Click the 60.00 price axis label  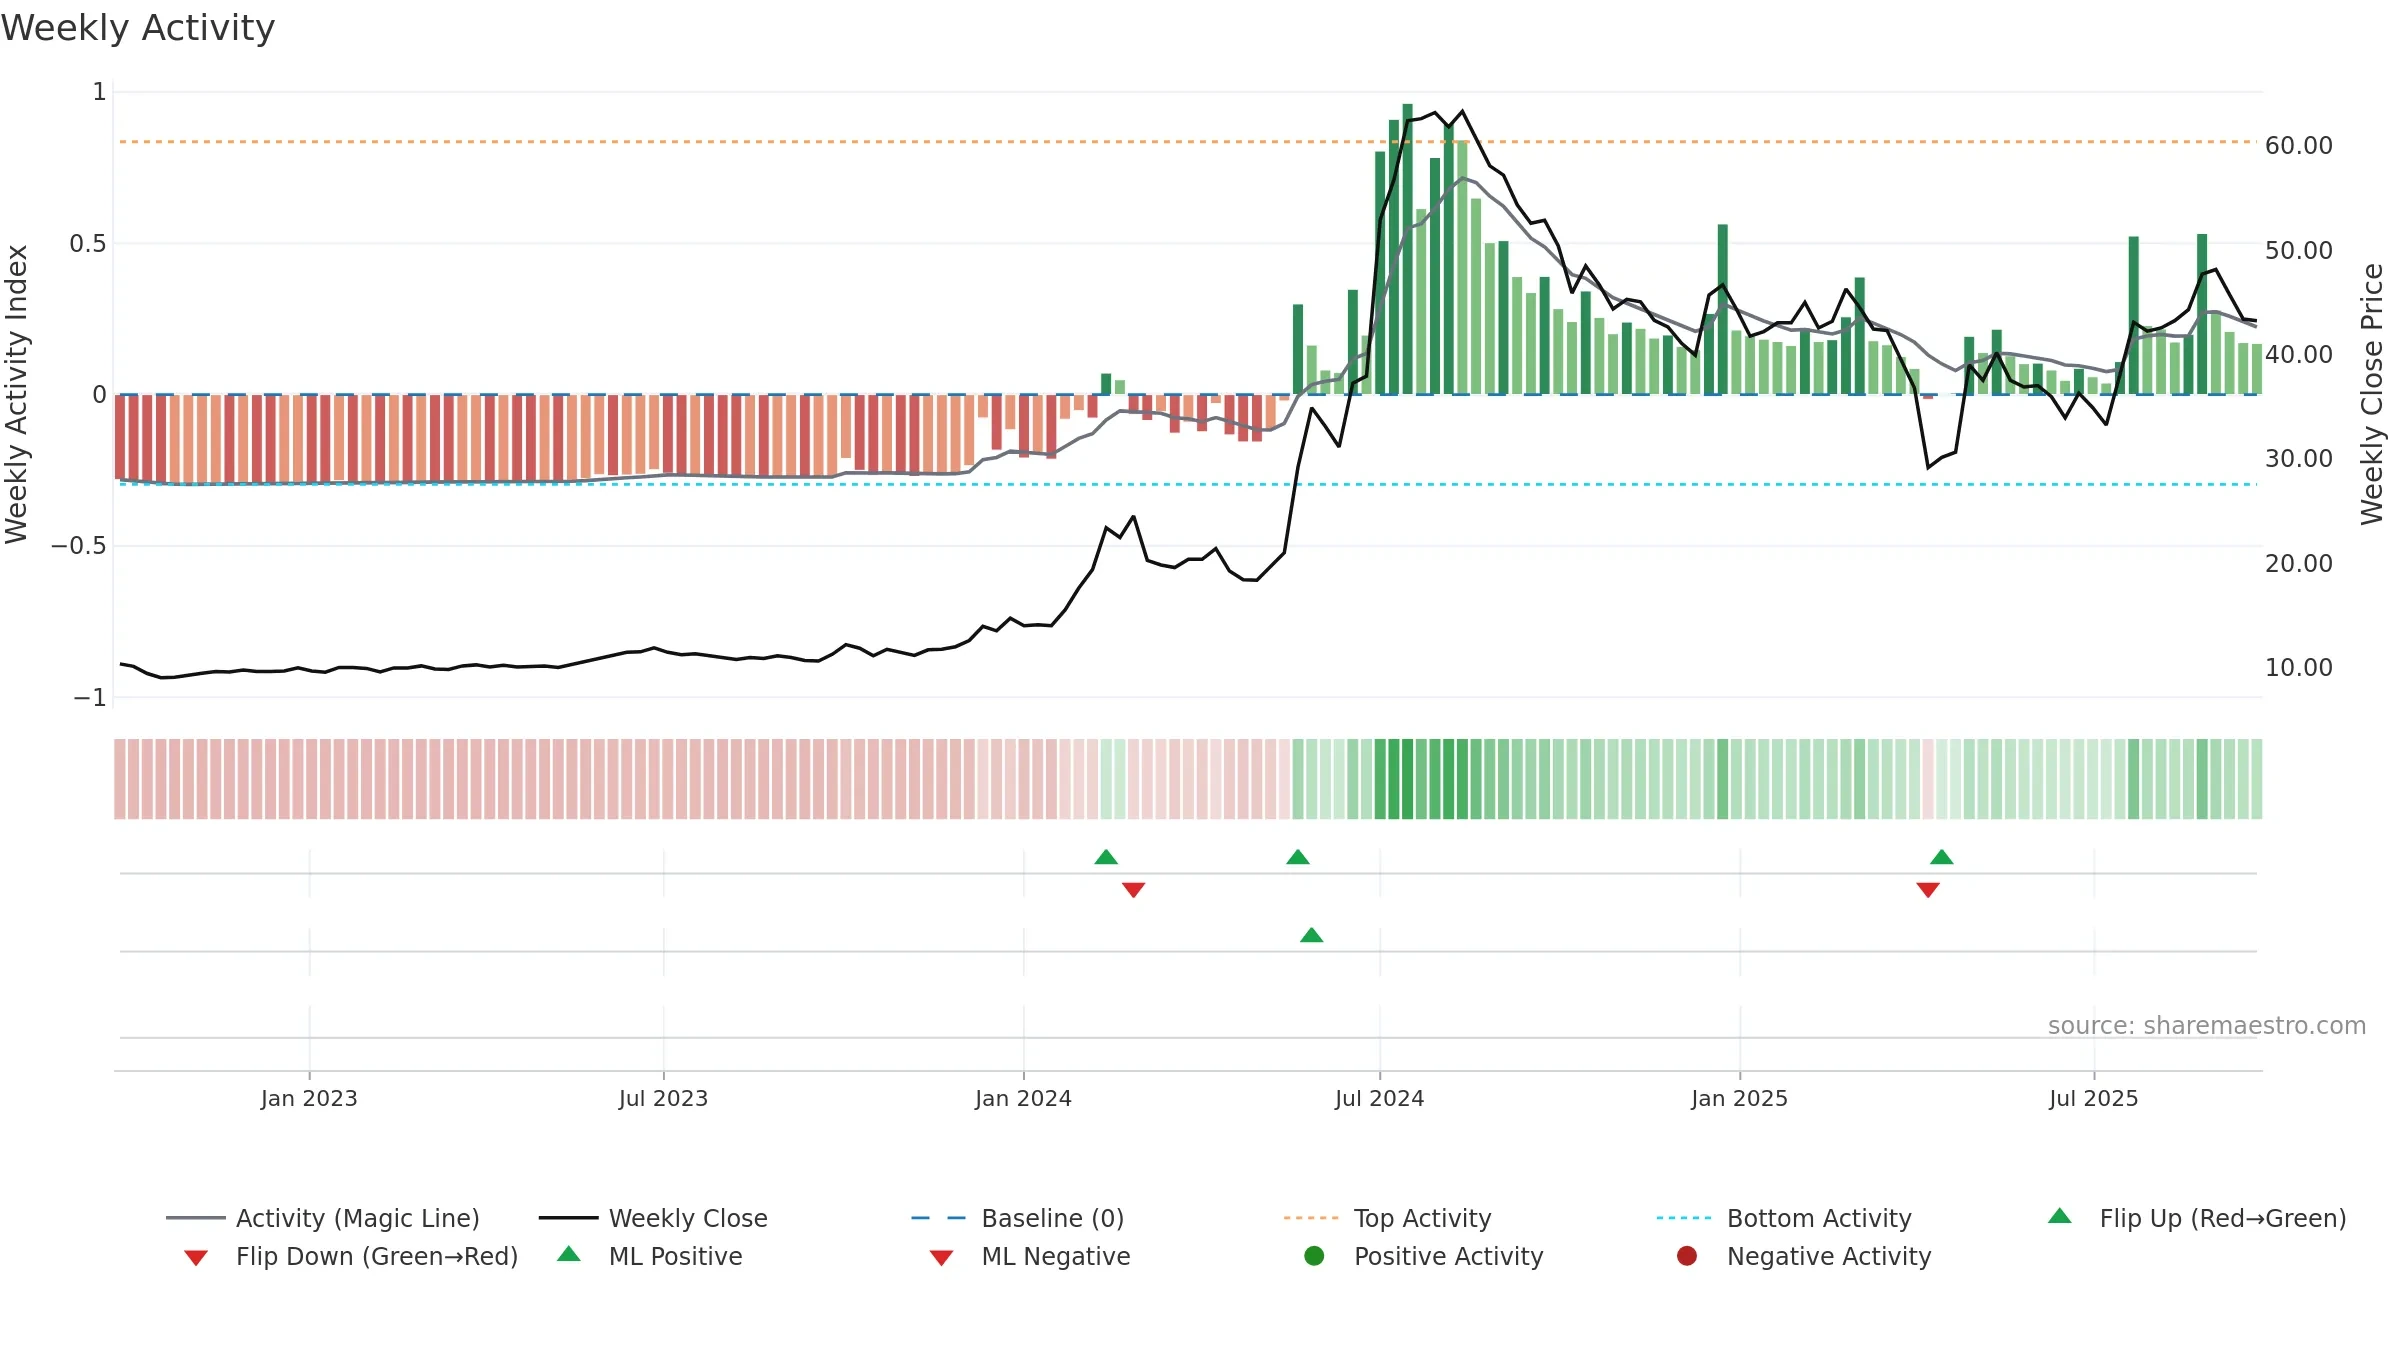pyautogui.click(x=2298, y=146)
